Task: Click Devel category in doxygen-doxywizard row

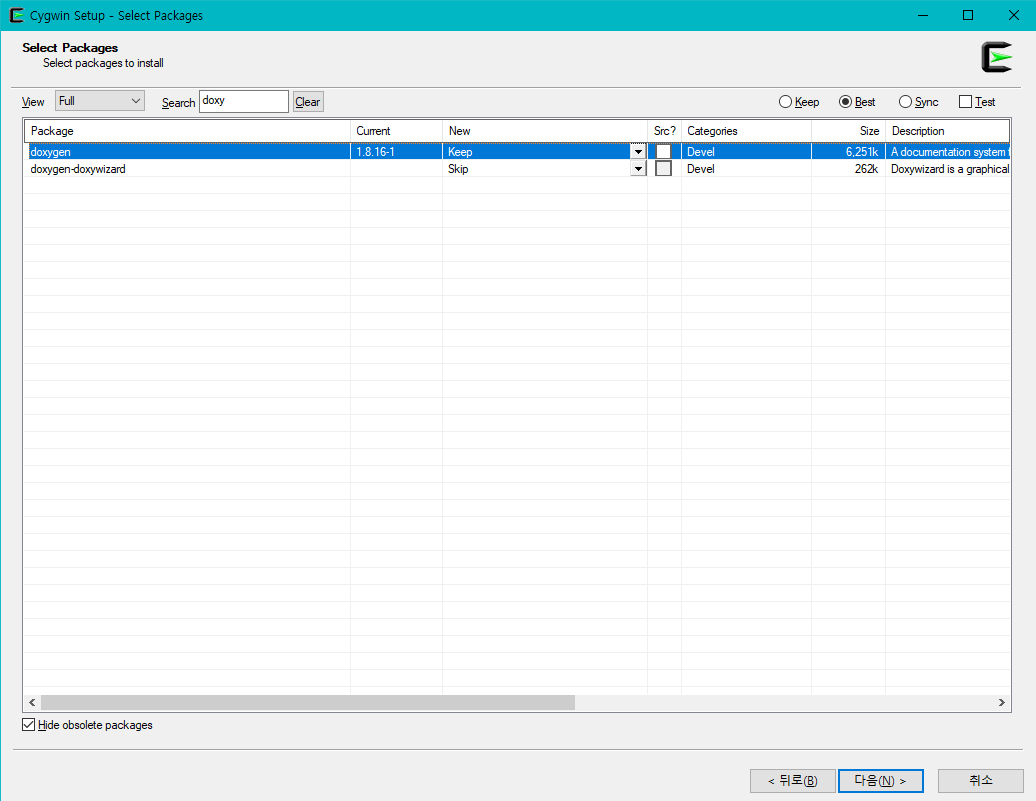Action: pos(700,169)
